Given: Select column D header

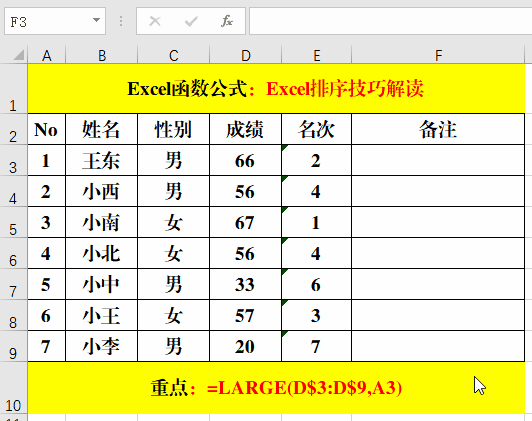Looking at the screenshot, I should tap(246, 55).
